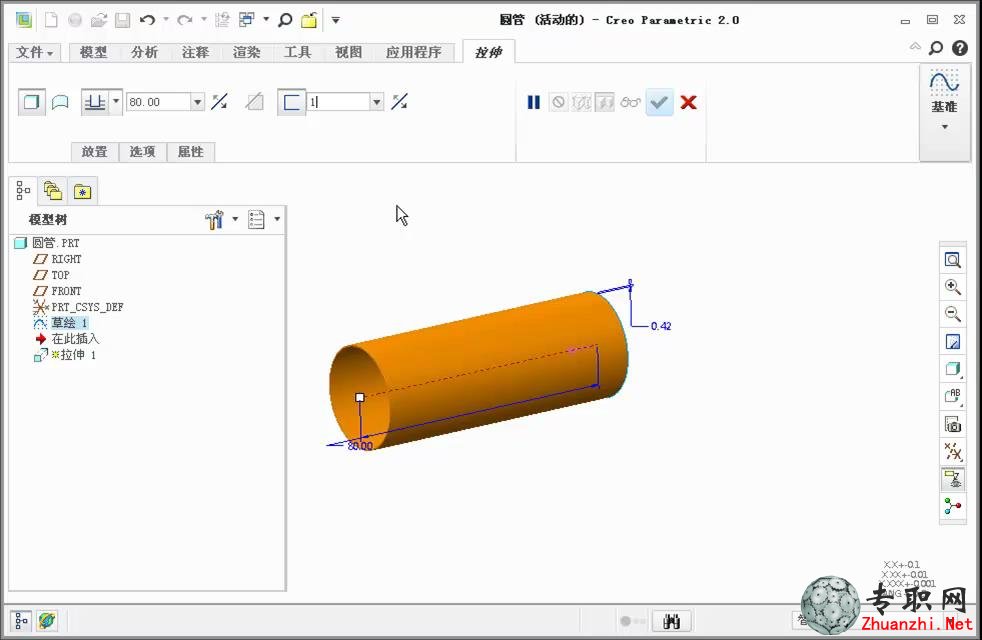Open the thickness value dropdown
This screenshot has height=640, width=982.
376,102
